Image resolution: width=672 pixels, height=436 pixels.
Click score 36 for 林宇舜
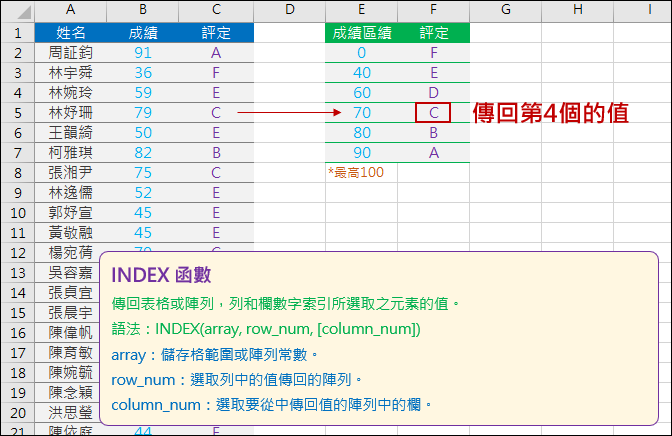[x=143, y=73]
